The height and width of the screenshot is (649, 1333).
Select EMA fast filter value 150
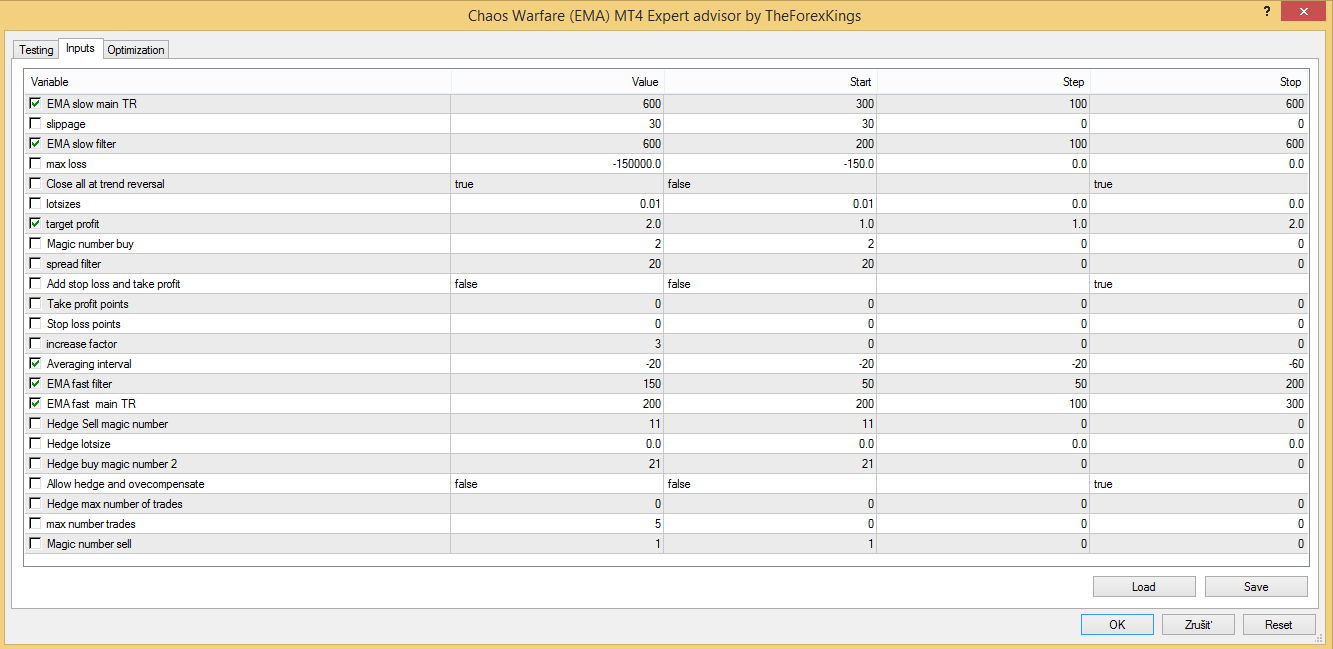click(557, 384)
